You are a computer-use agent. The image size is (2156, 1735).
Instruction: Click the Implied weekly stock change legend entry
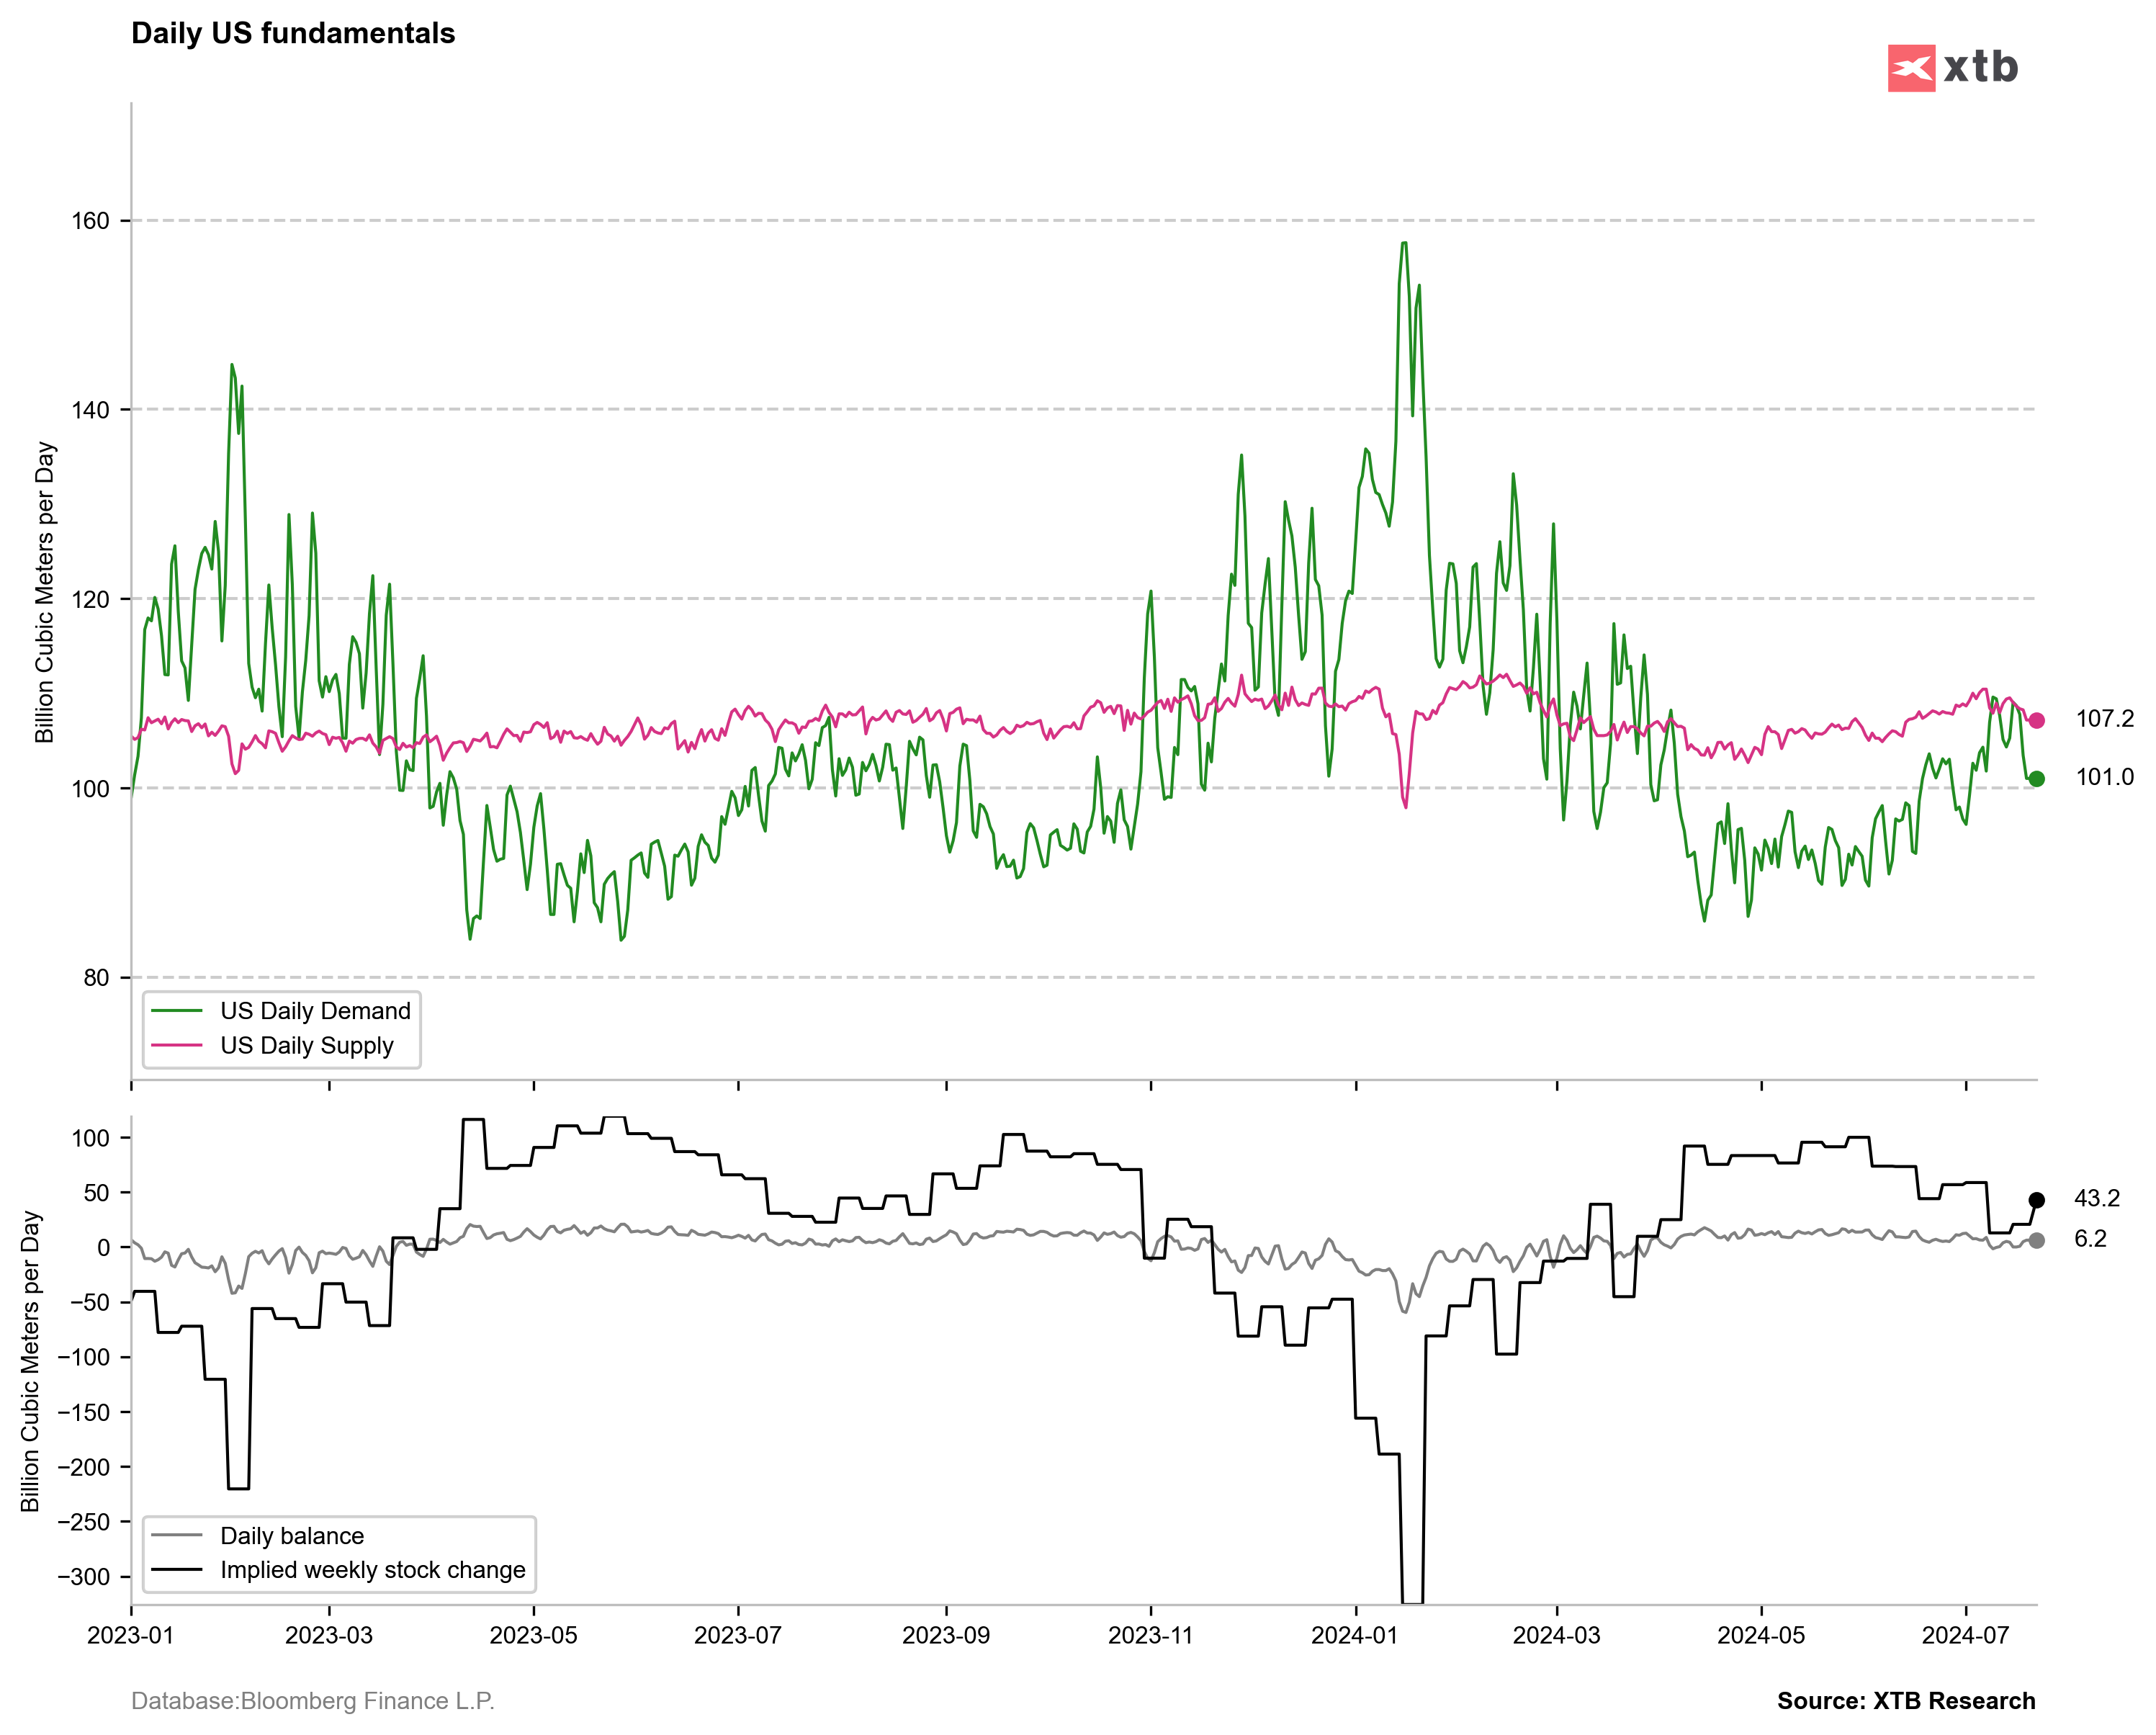point(372,1570)
